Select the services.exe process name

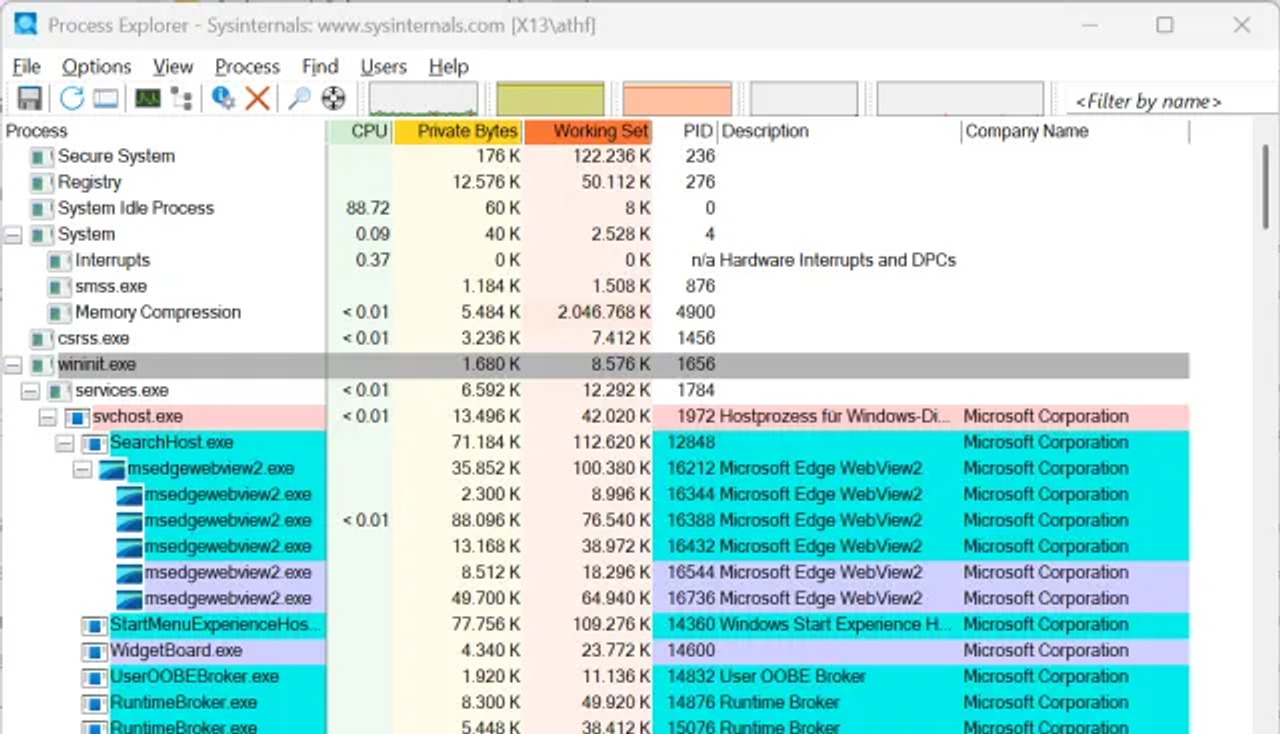(x=122, y=391)
